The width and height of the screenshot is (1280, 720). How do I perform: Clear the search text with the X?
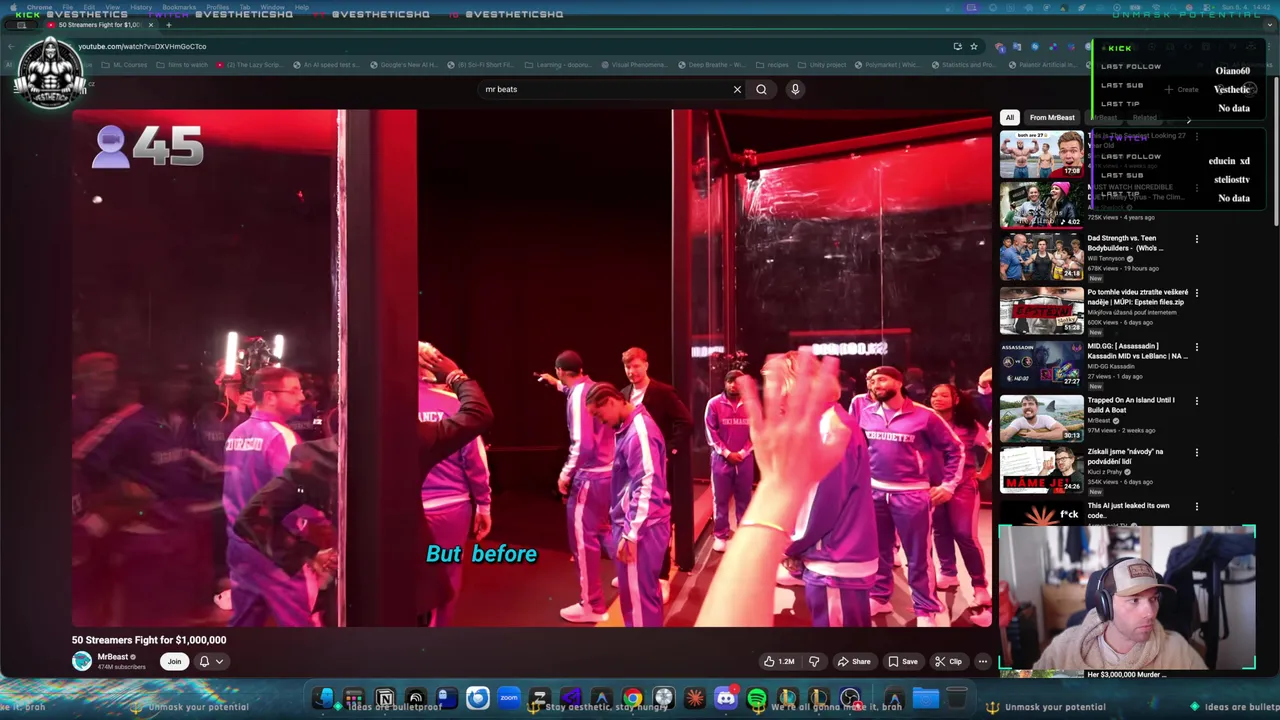tap(737, 89)
